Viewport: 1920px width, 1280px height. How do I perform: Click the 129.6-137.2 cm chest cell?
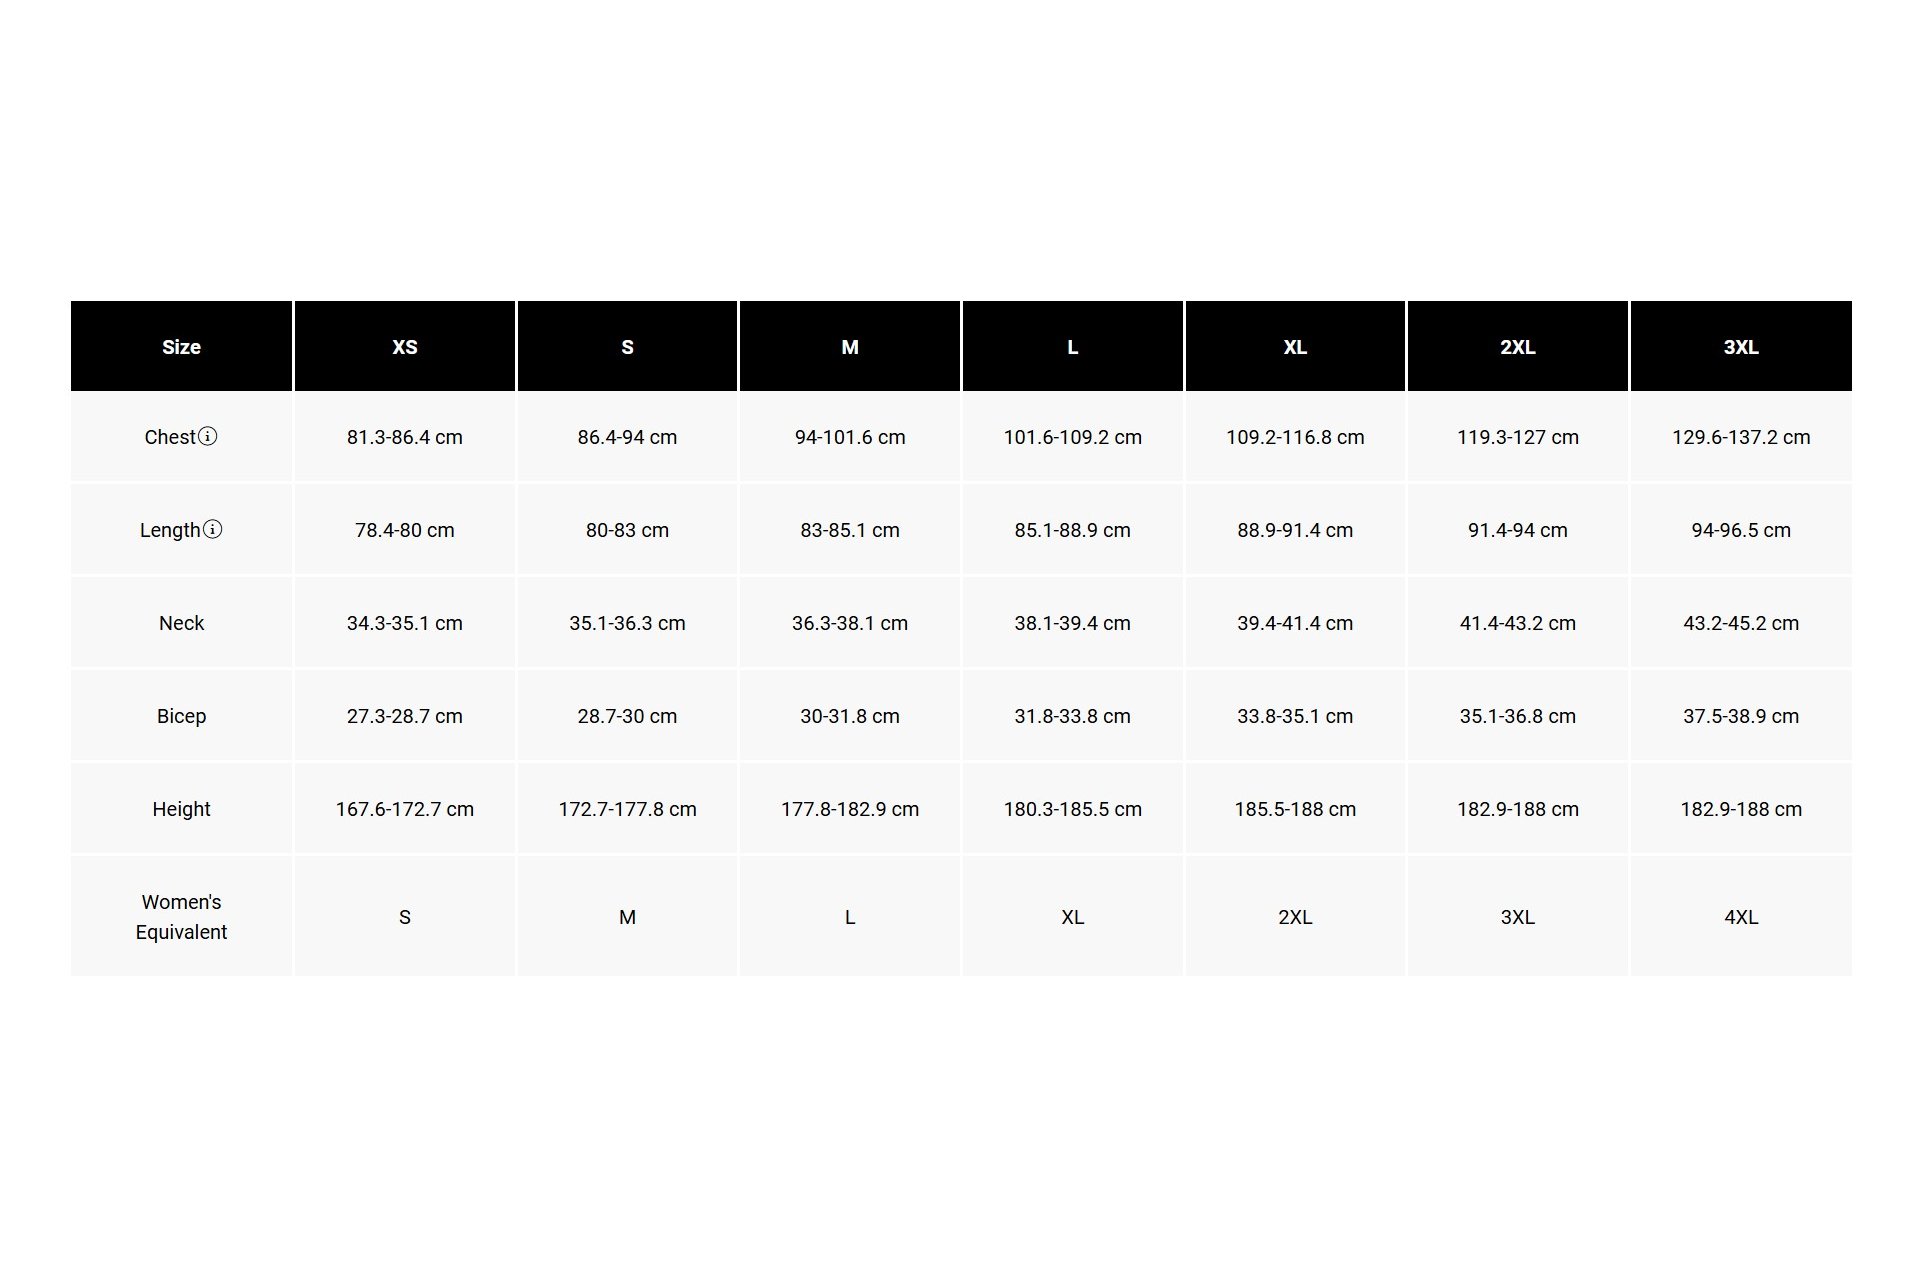click(1741, 437)
